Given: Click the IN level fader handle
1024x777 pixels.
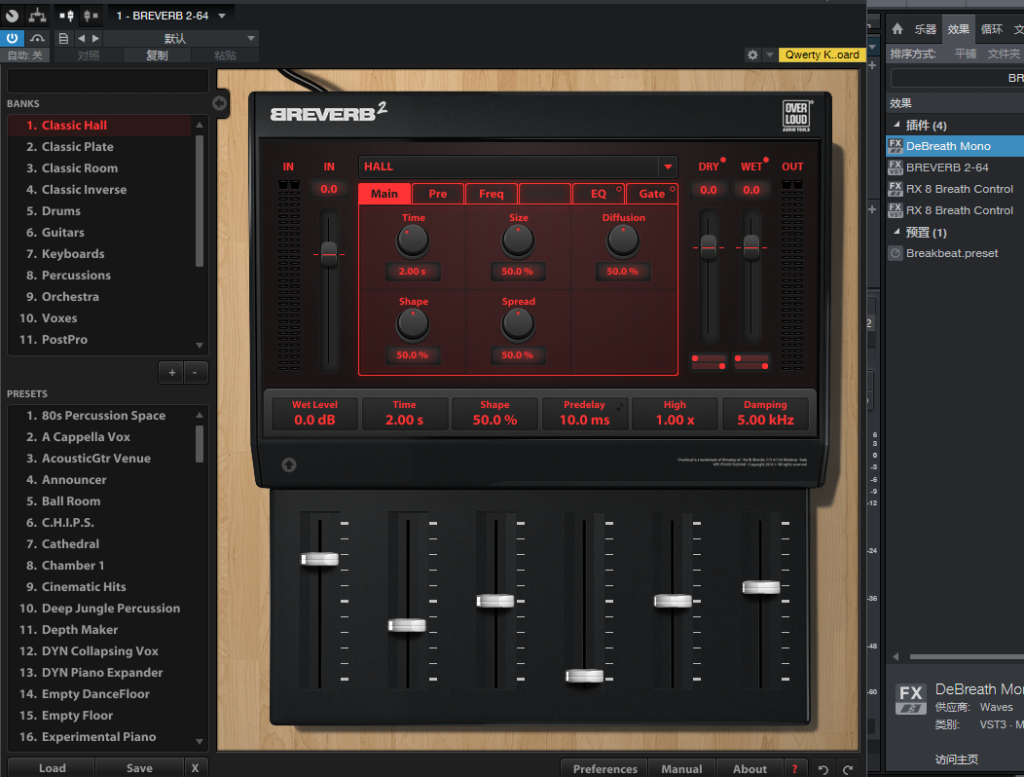Looking at the screenshot, I should click(x=329, y=253).
